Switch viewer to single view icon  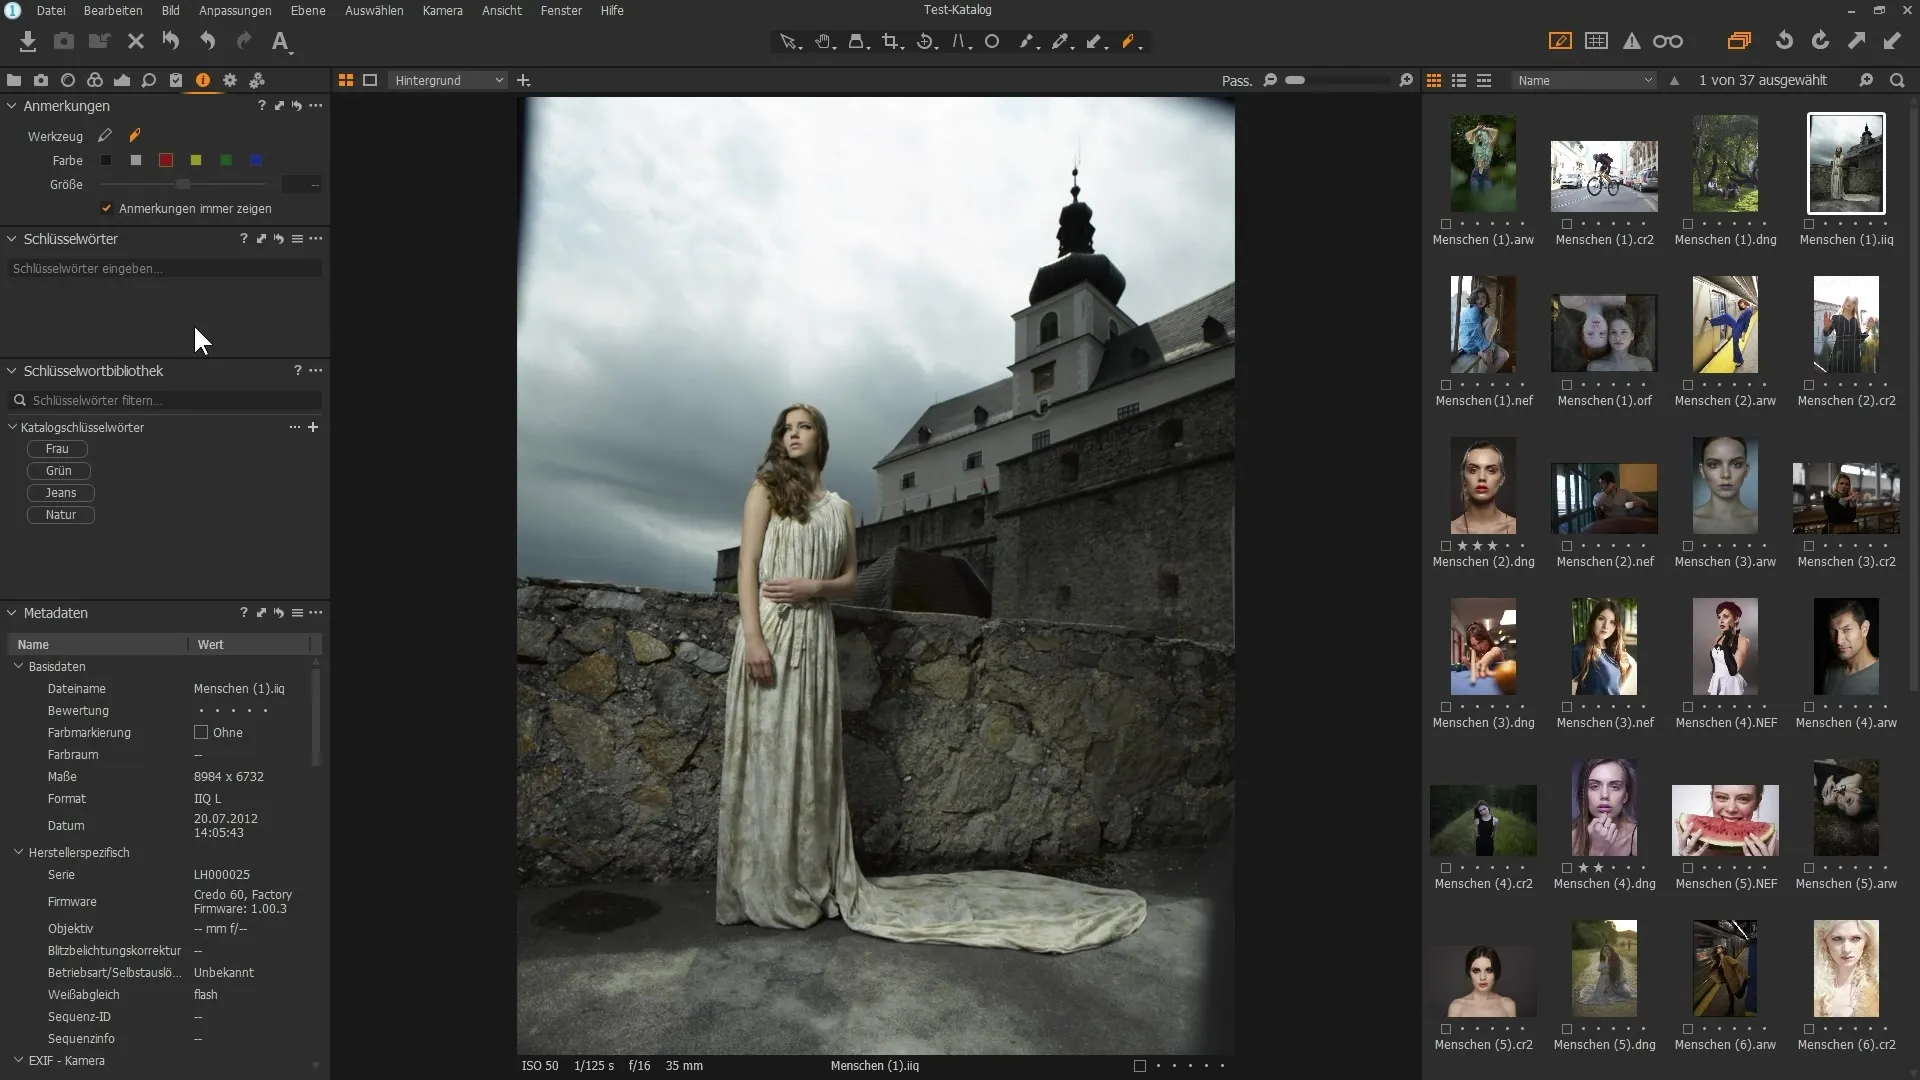pos(370,80)
